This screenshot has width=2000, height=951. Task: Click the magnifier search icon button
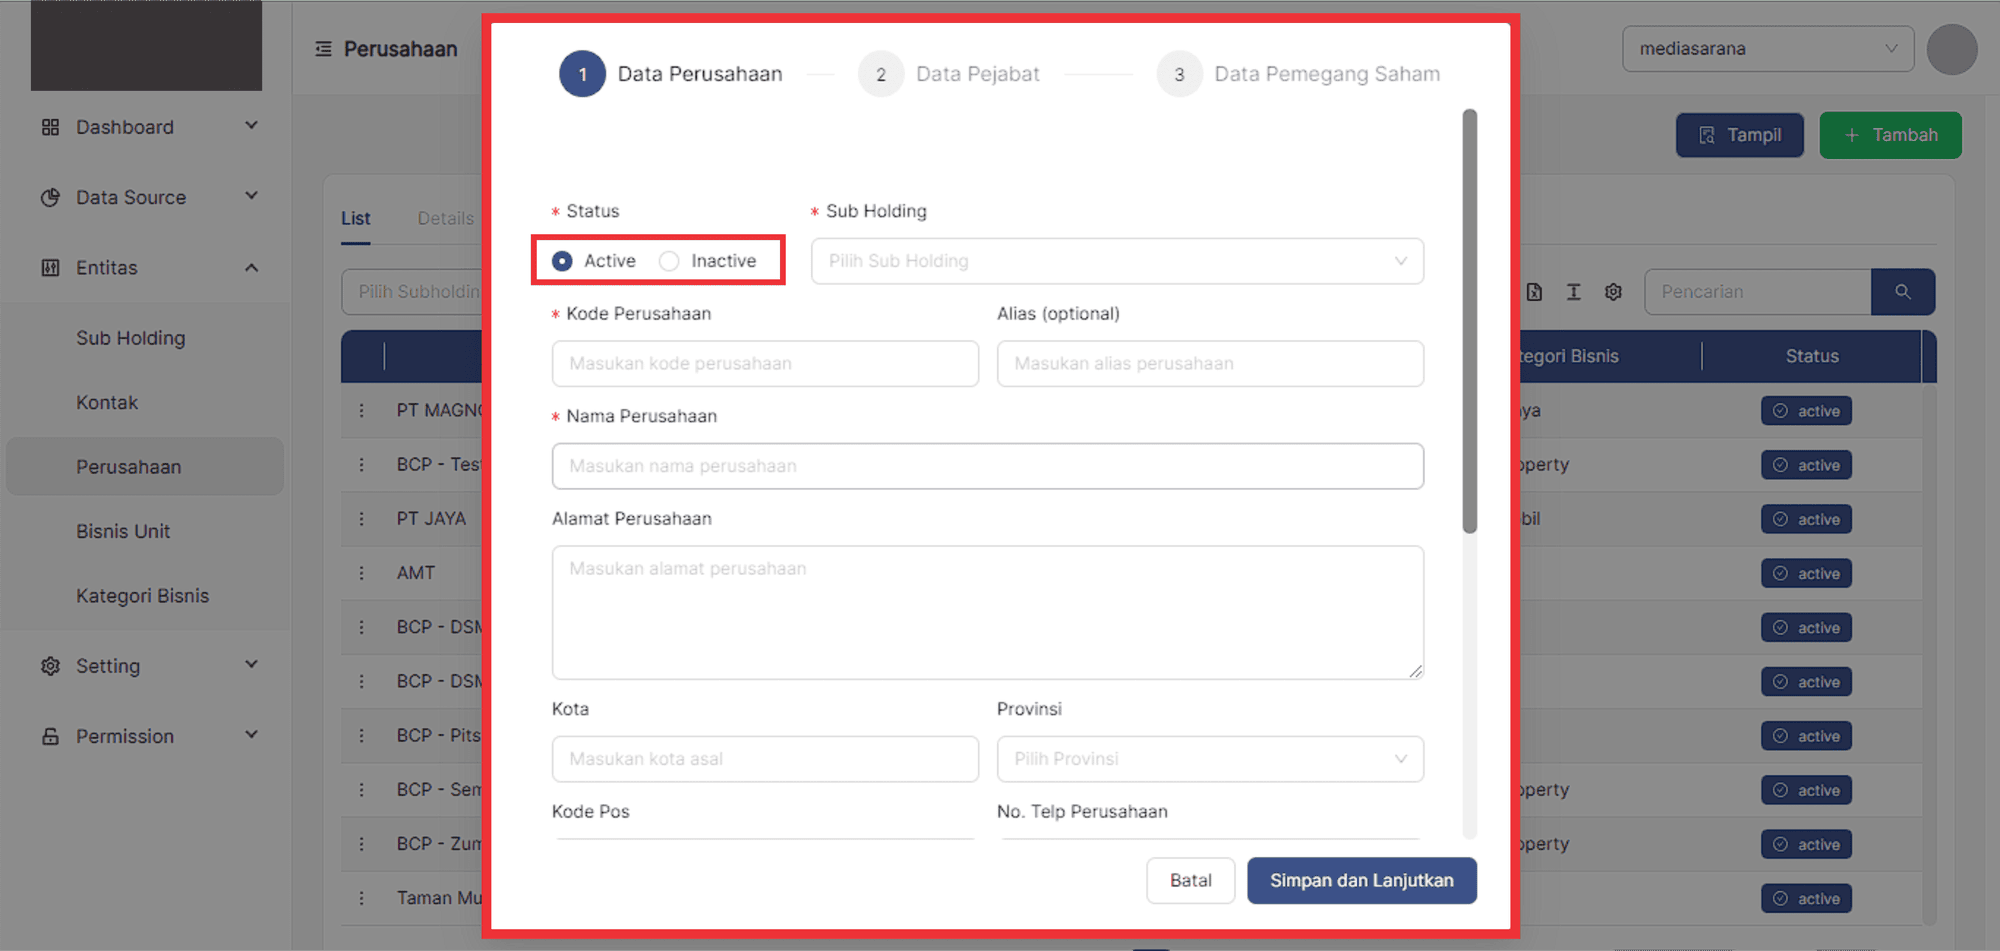pos(1902,292)
